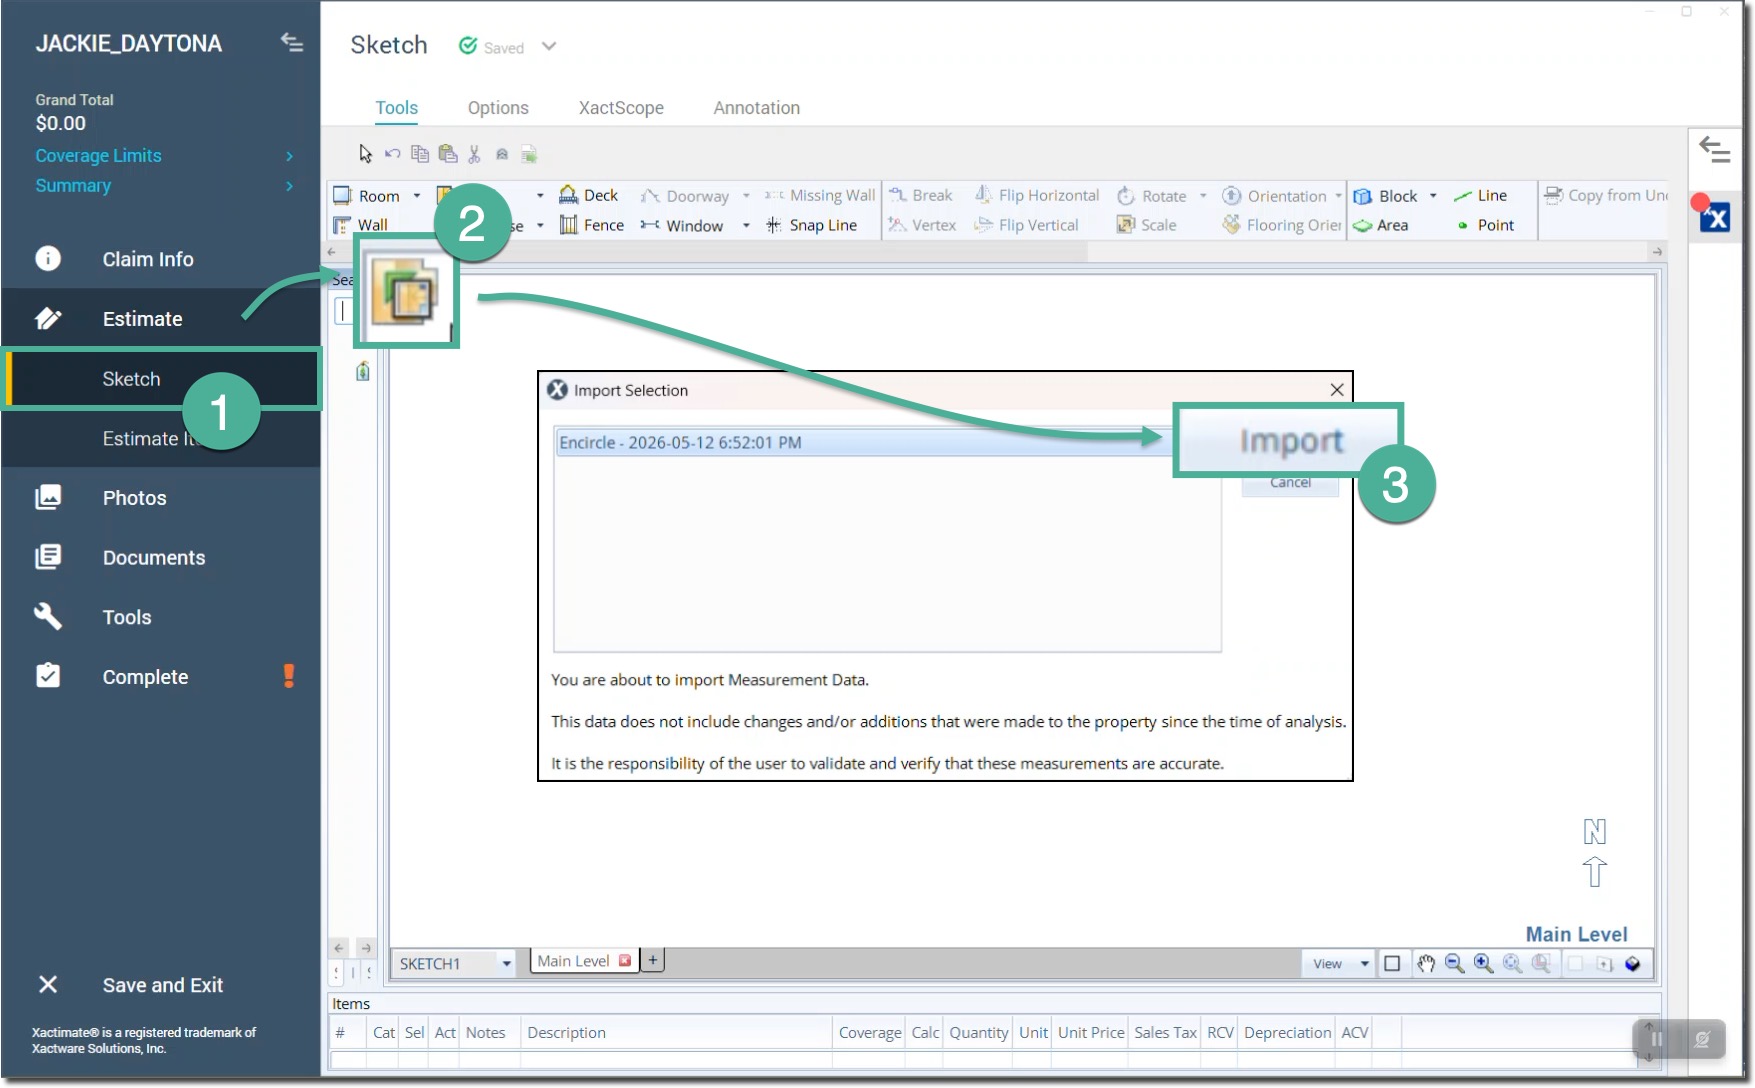Open the Annotation tab
The width and height of the screenshot is (1755, 1088).
(757, 108)
